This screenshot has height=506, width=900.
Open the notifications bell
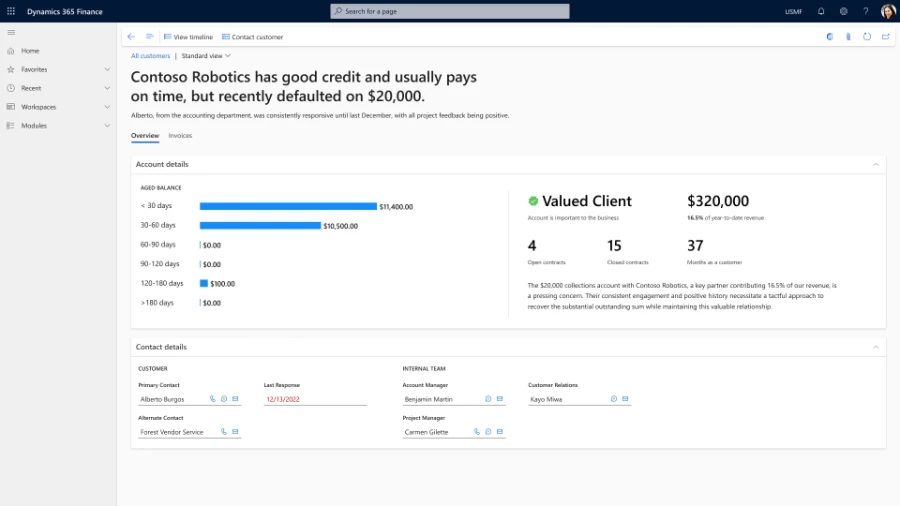821,11
